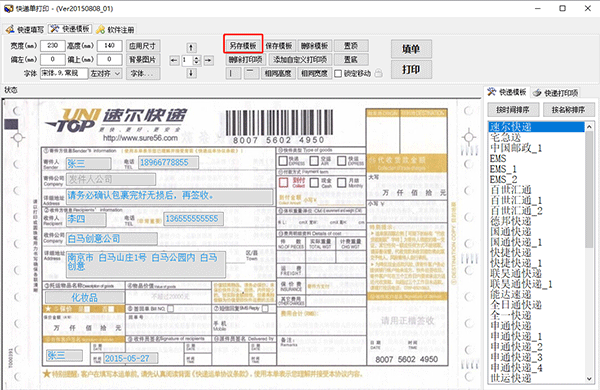Viewport: 600px width, 390px height.
Task: Move item down with down arrow
Action: 191,73
